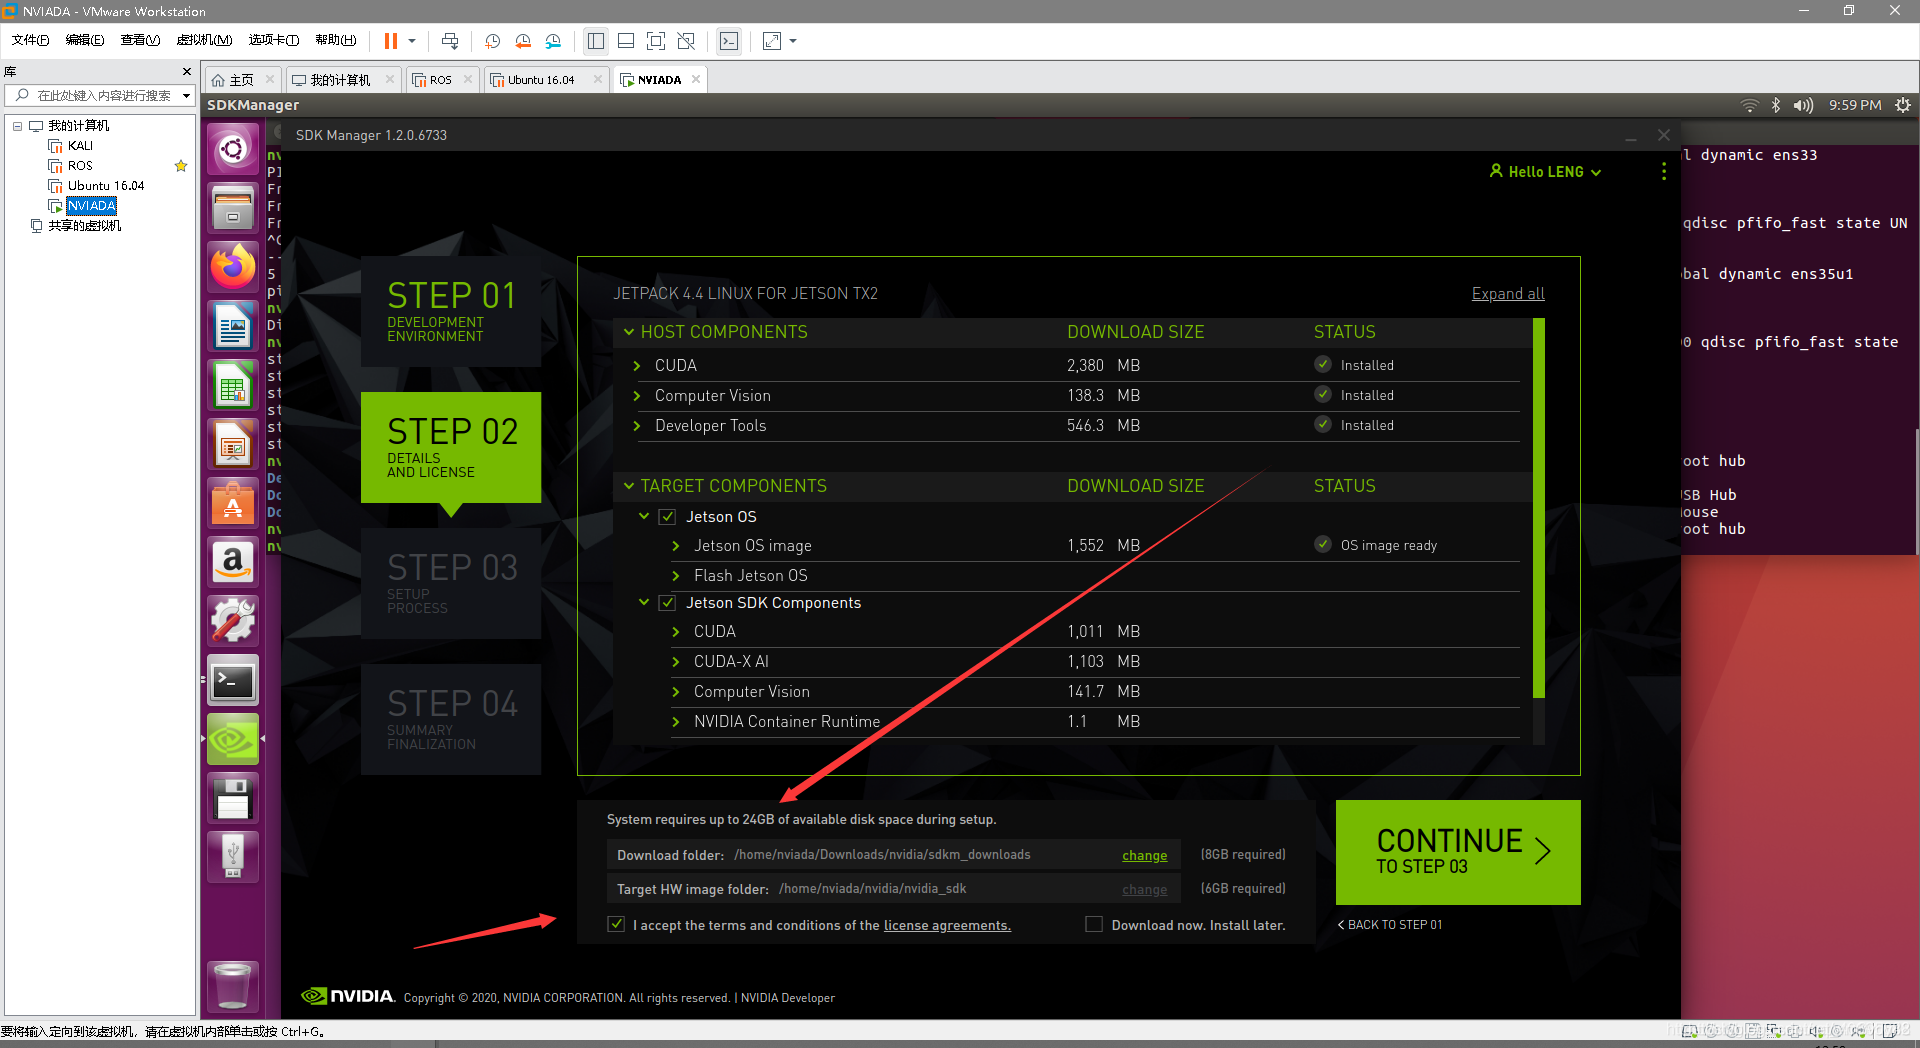
Task: Expand the host Computer Vision row
Action: pos(637,396)
